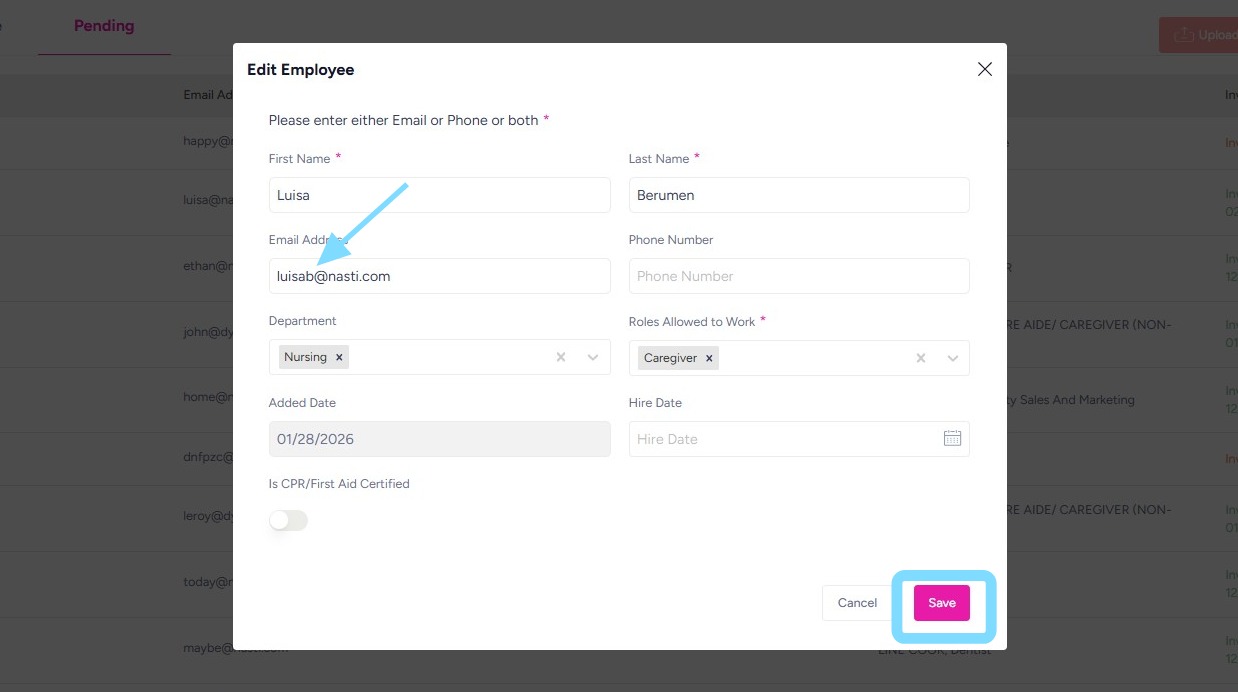Click the disabled Added Date field
Screen dimensions: 1238x692
[x=439, y=439]
